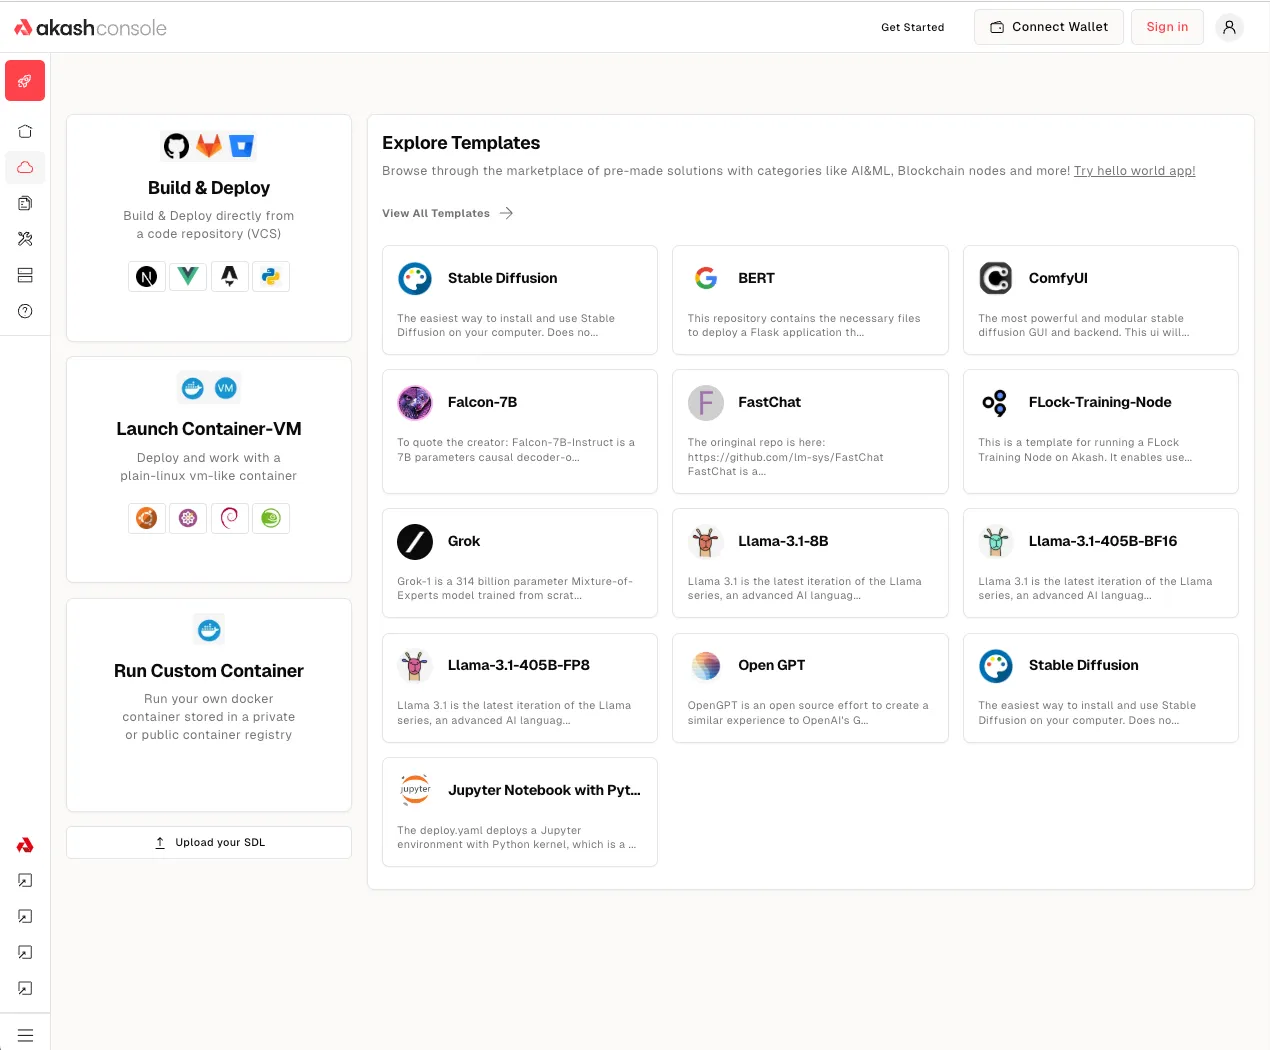Select the Next.js framework icon

pyautogui.click(x=147, y=277)
